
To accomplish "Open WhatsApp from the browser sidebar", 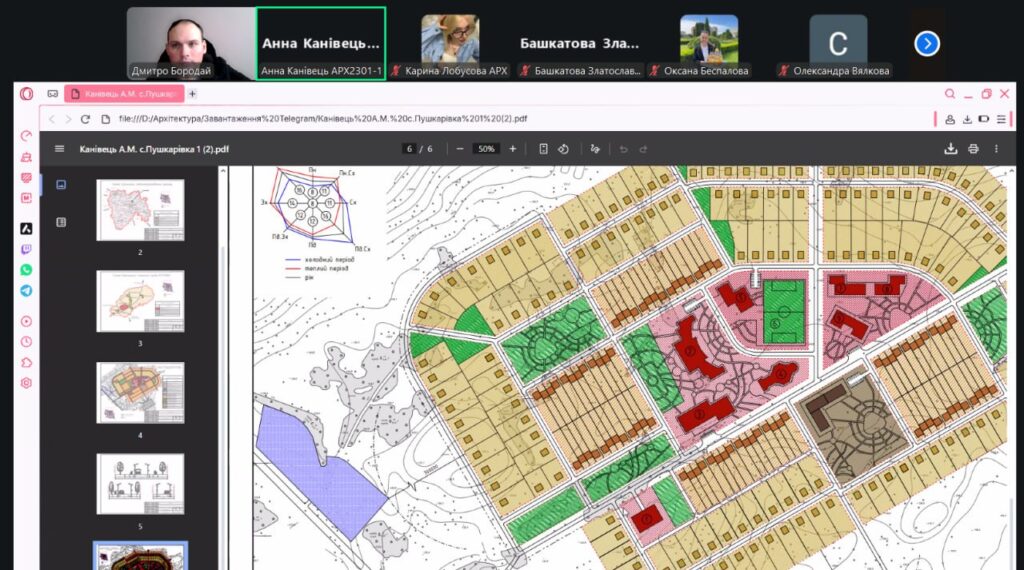I will click(x=26, y=270).
